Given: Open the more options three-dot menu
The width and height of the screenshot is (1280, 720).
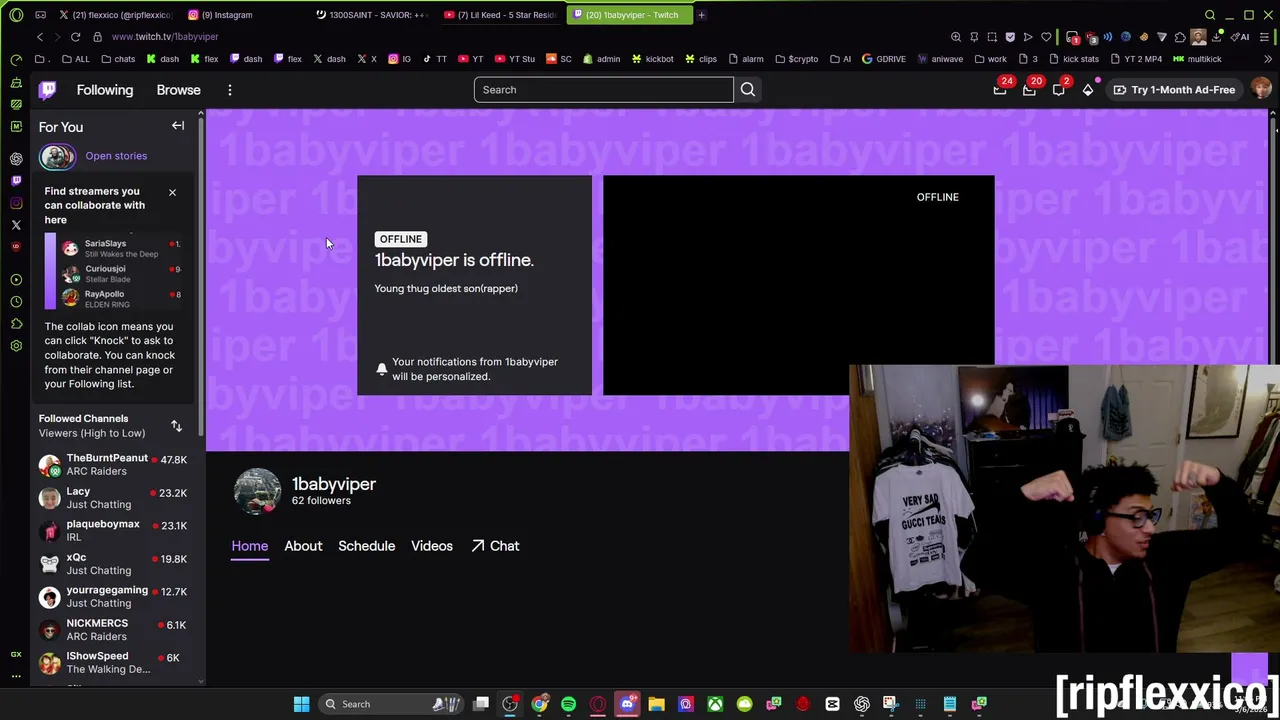Looking at the screenshot, I should pyautogui.click(x=229, y=90).
